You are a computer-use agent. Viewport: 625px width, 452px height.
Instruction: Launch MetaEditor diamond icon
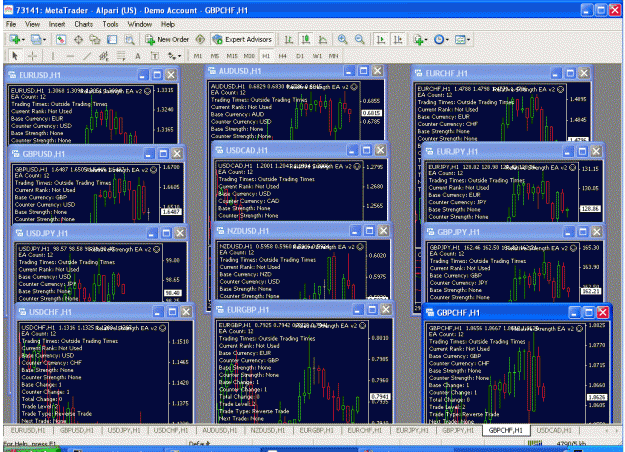[200, 39]
